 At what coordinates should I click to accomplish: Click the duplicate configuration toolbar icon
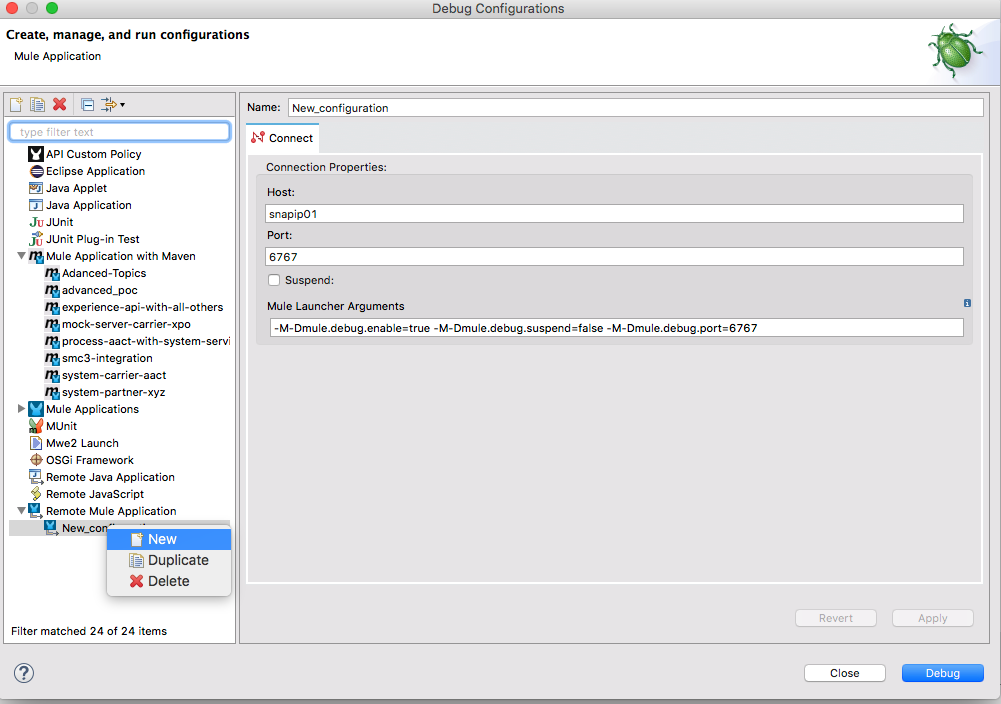(x=37, y=105)
